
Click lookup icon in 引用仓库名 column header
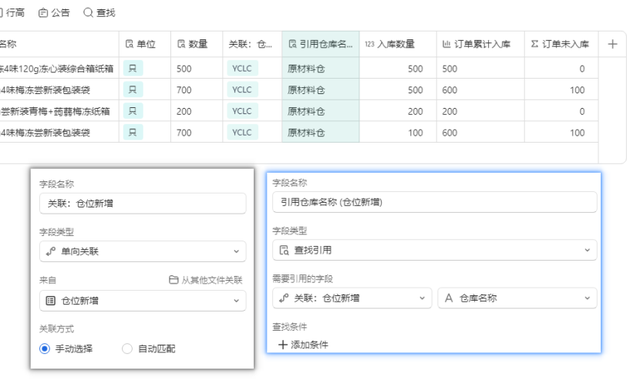[292, 44]
